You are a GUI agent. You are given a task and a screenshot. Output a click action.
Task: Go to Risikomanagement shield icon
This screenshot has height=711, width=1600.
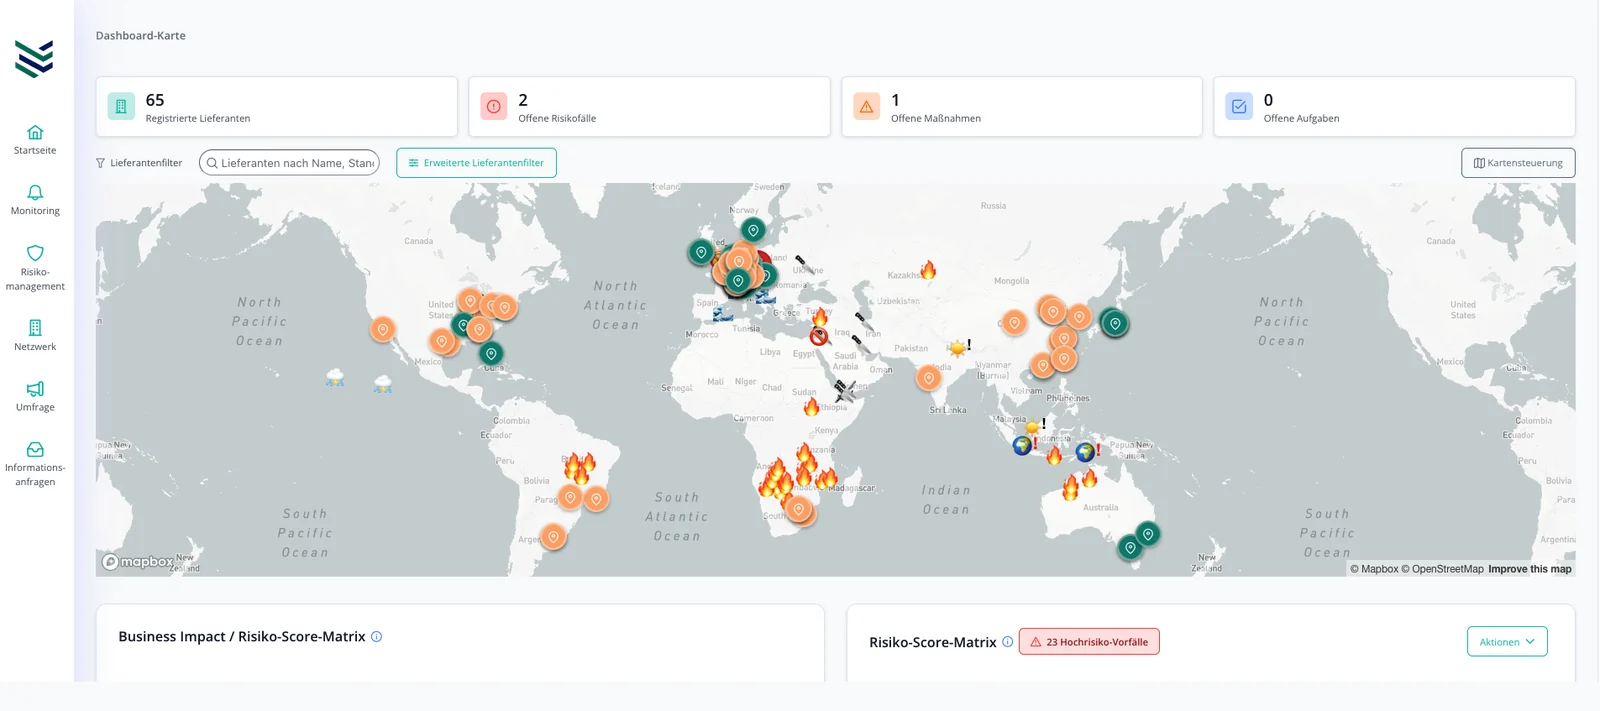click(x=35, y=253)
